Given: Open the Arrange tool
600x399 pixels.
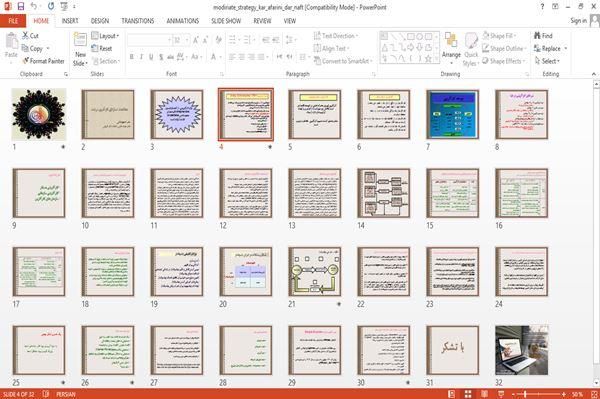Looking at the screenshot, I should 451,47.
